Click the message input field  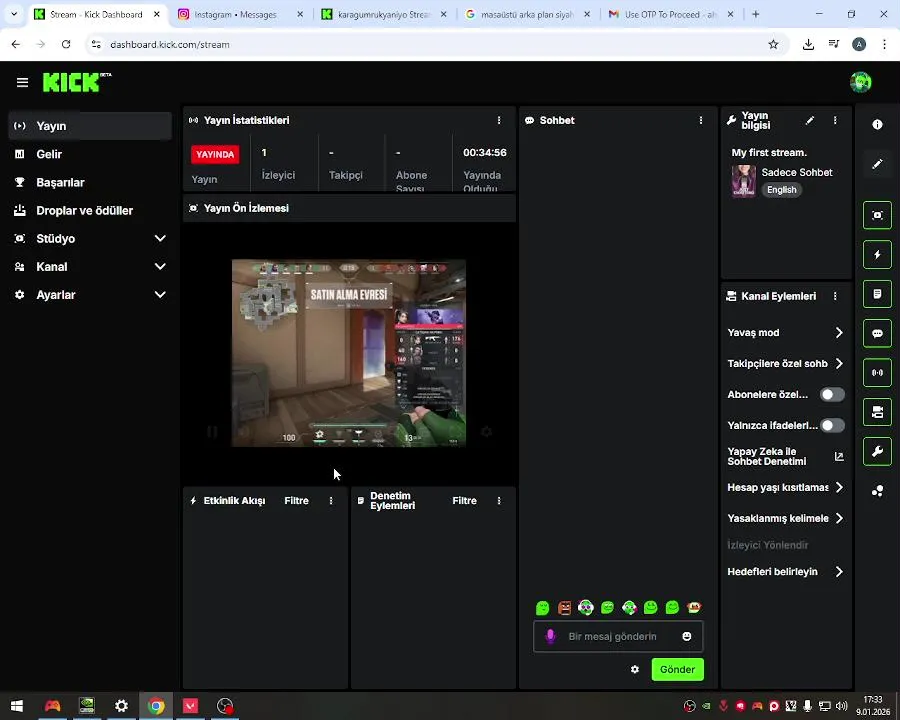[618, 636]
